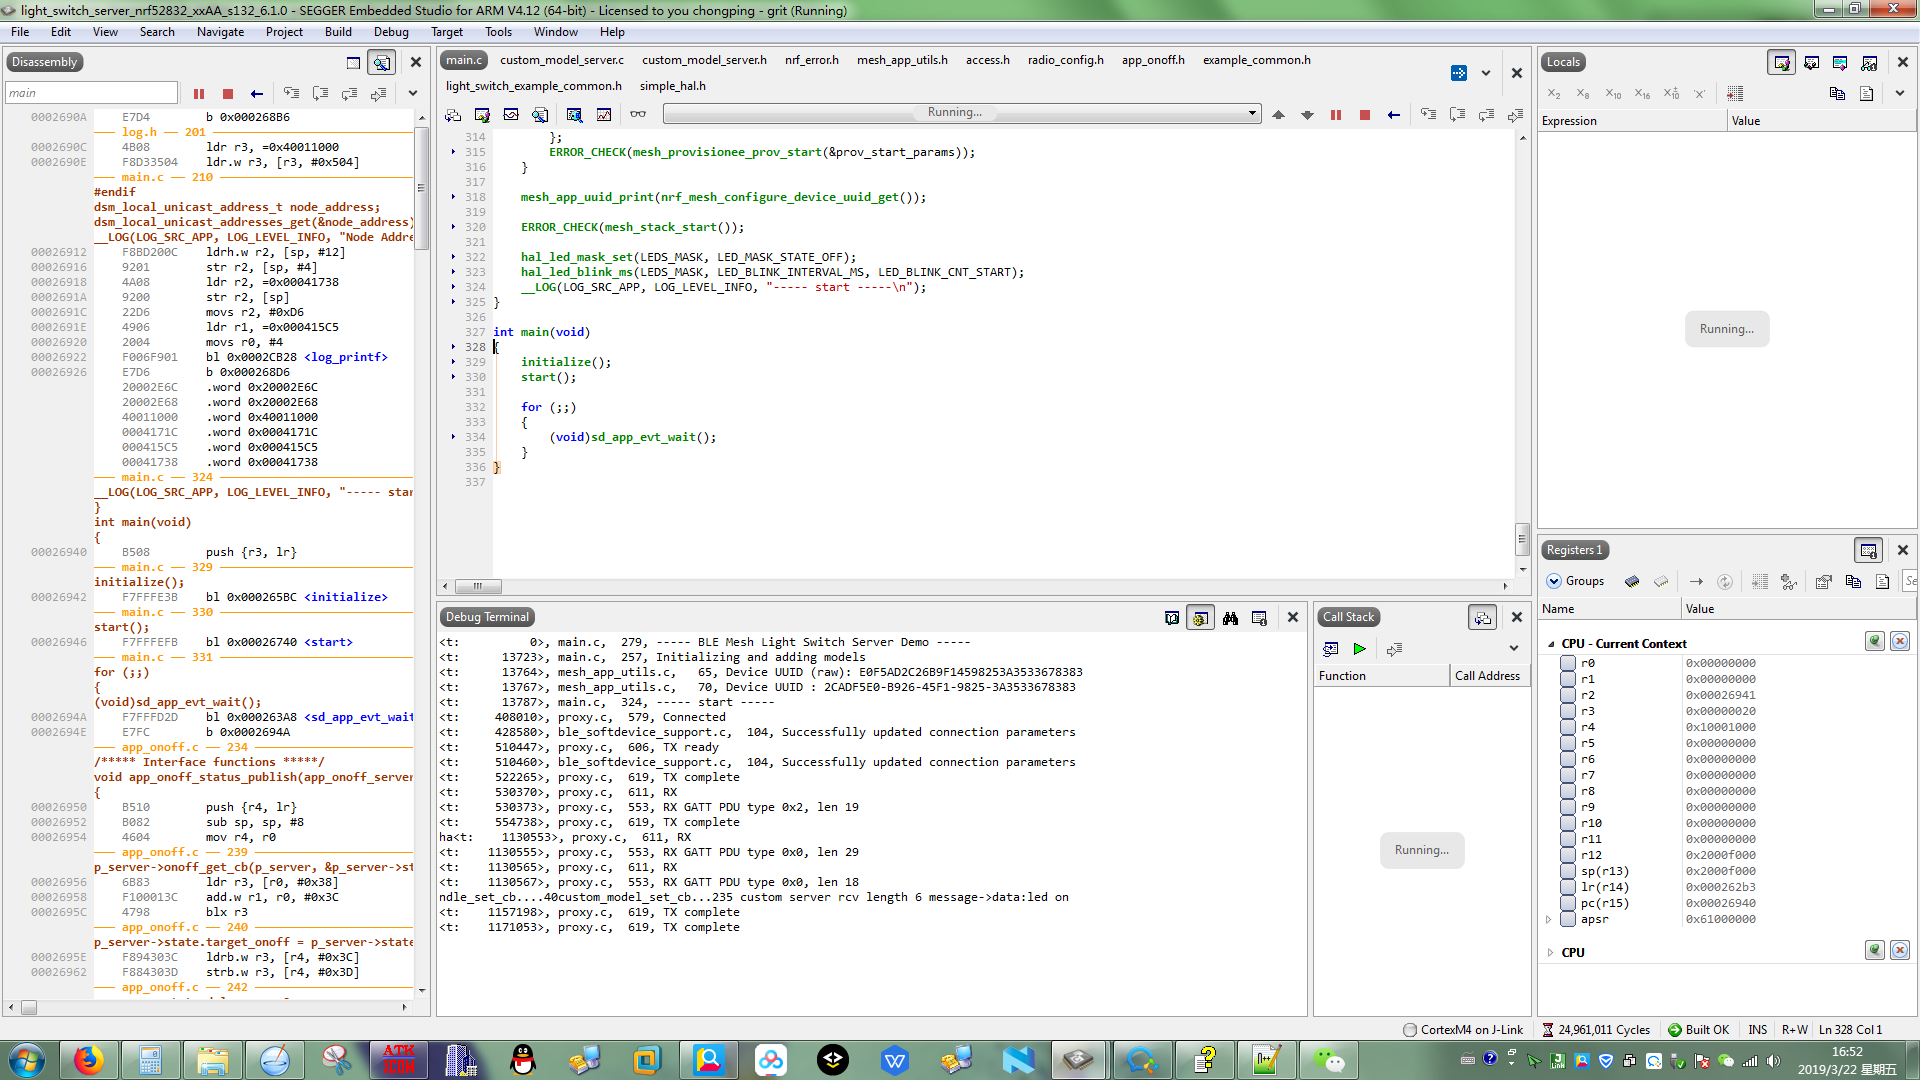Set binary display format X2 in Locals
Image resolution: width=1920 pixels, height=1080 pixels.
click(x=1554, y=94)
